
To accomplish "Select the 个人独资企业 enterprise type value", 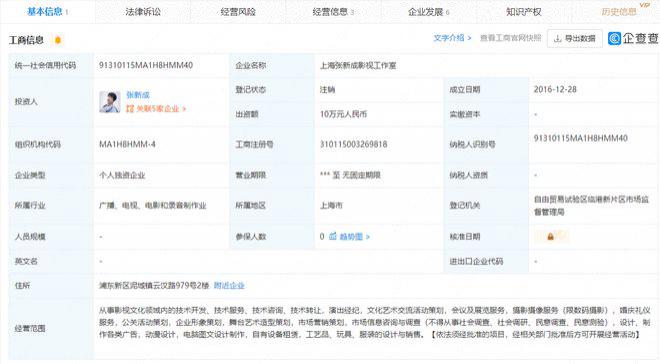I will coord(122,175).
